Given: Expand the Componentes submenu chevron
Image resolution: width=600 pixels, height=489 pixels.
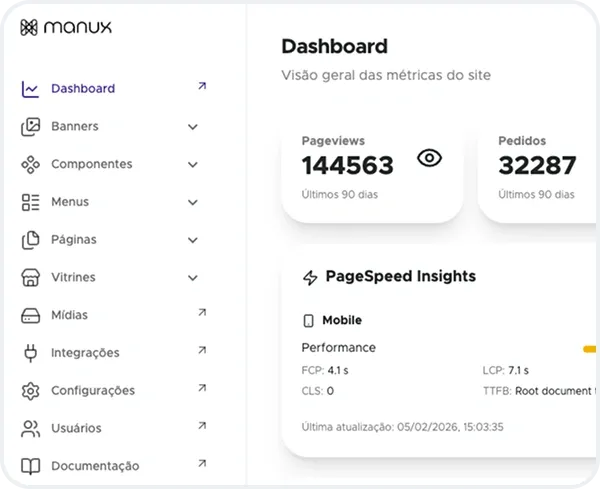Looking at the screenshot, I should pyautogui.click(x=193, y=164).
